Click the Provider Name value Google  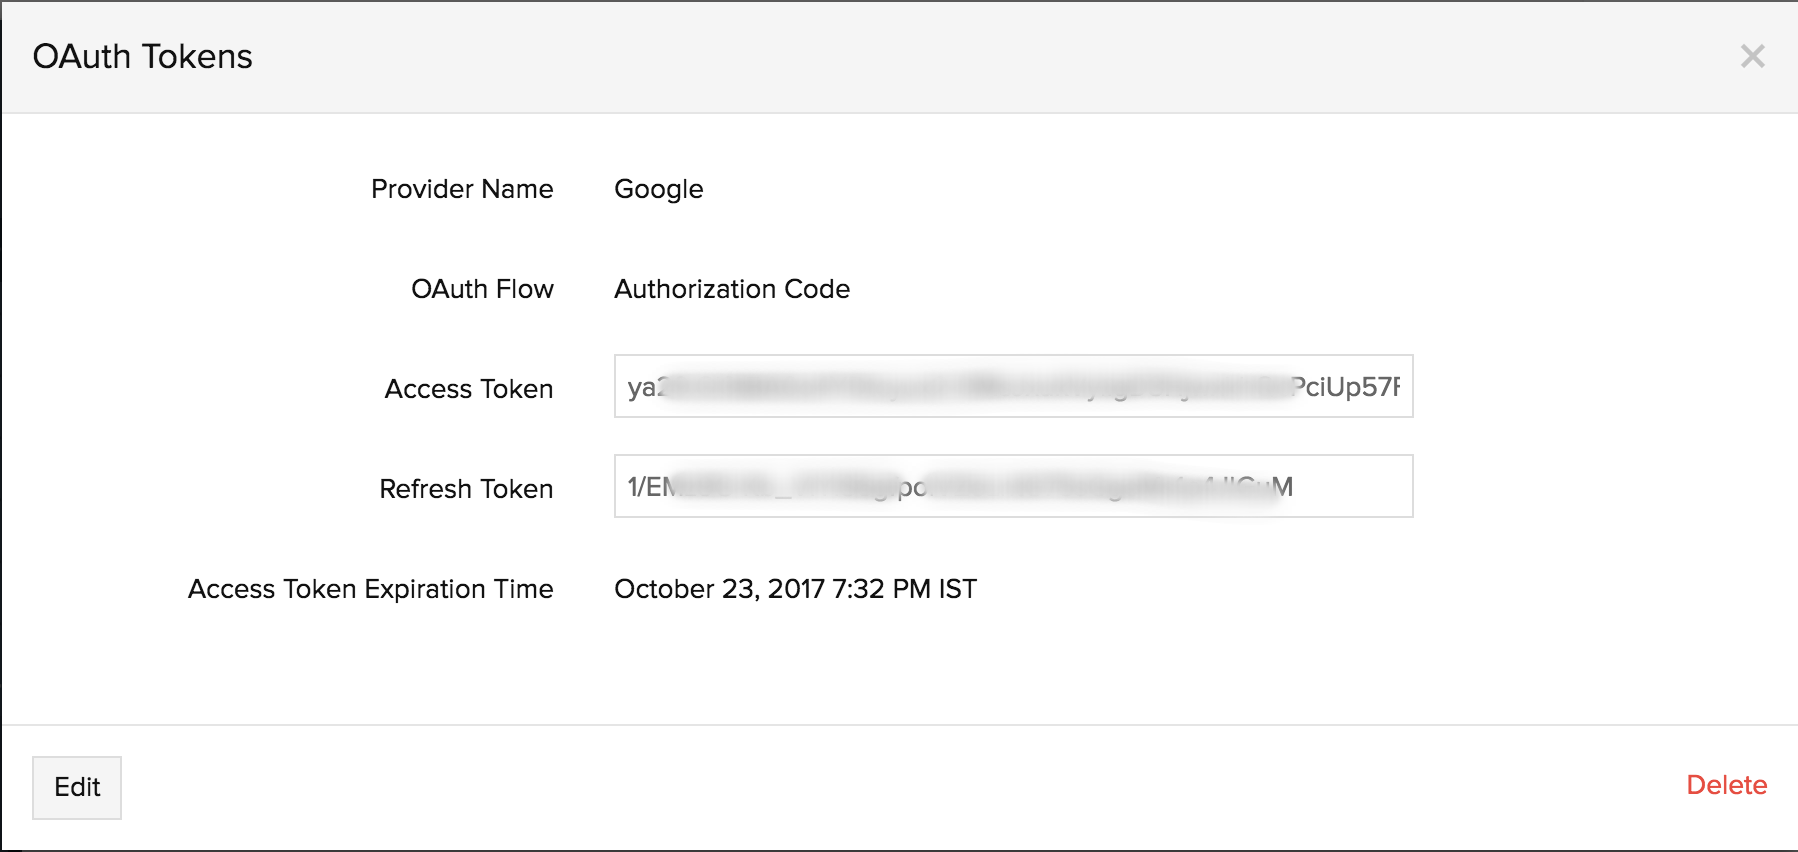point(658,189)
